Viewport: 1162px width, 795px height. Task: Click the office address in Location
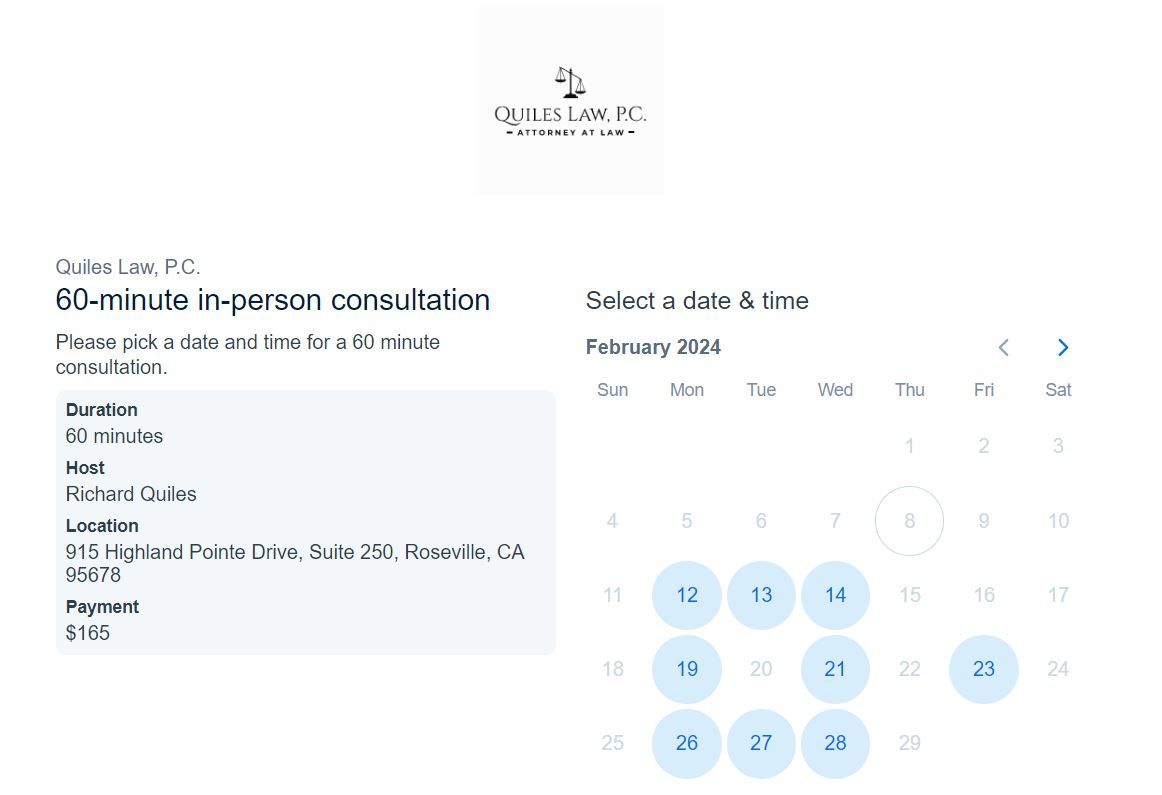295,563
